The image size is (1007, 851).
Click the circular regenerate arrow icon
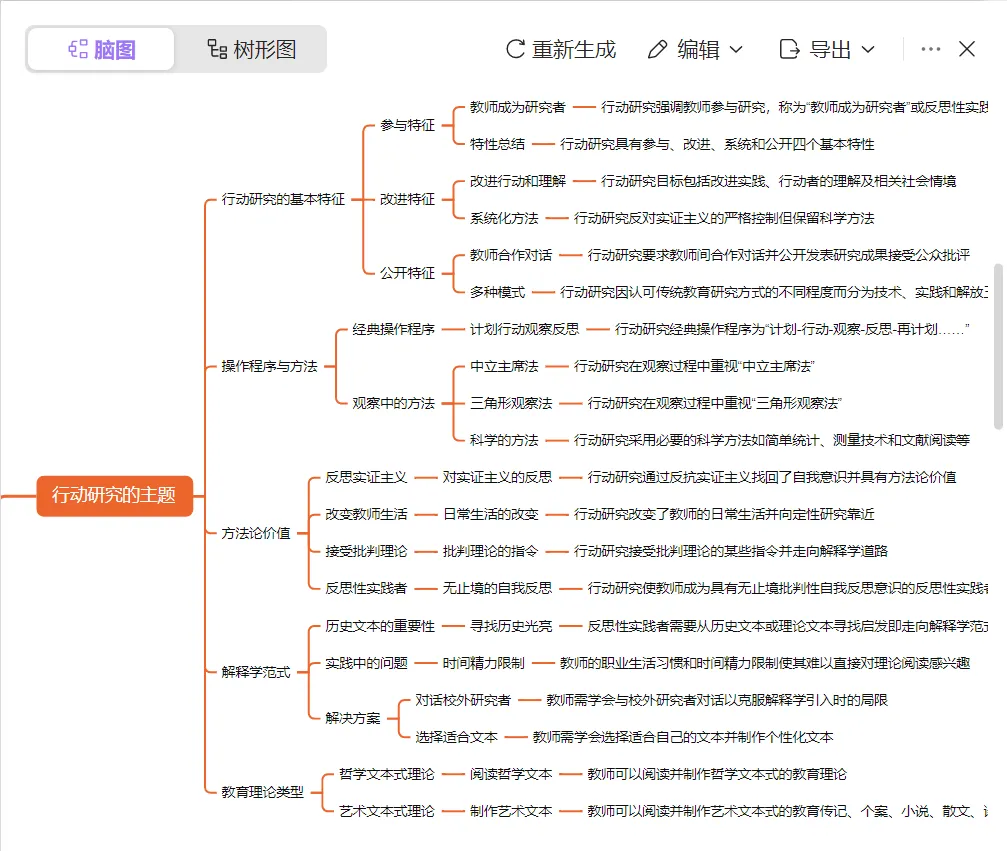point(515,49)
